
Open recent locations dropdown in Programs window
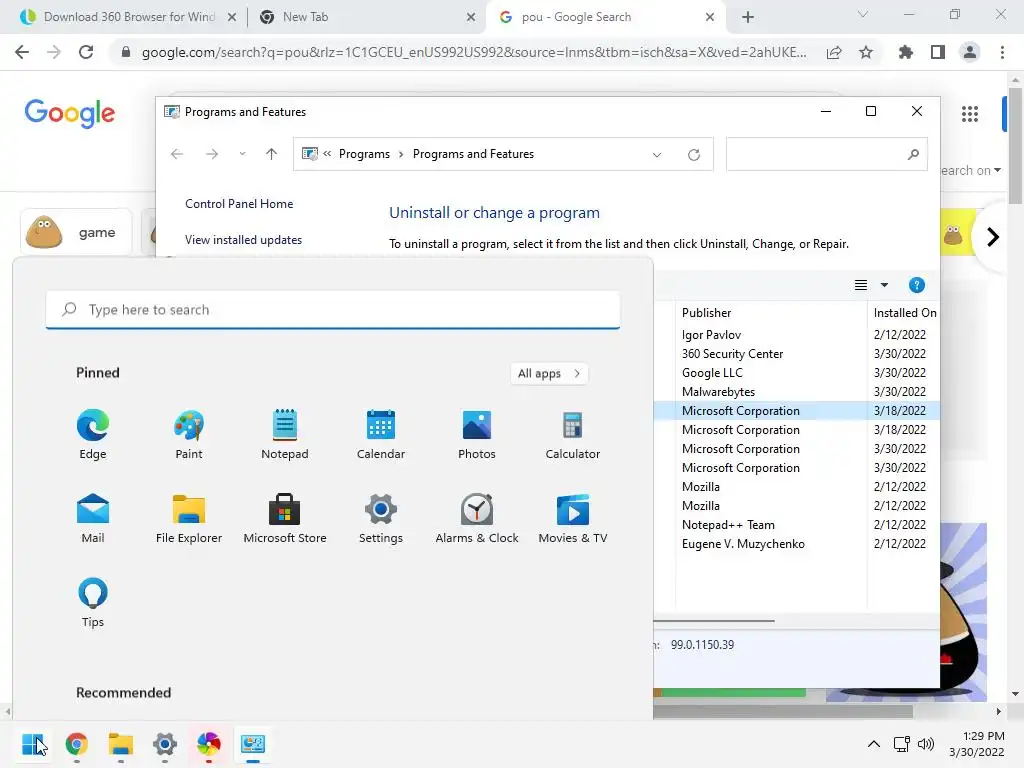coord(242,154)
